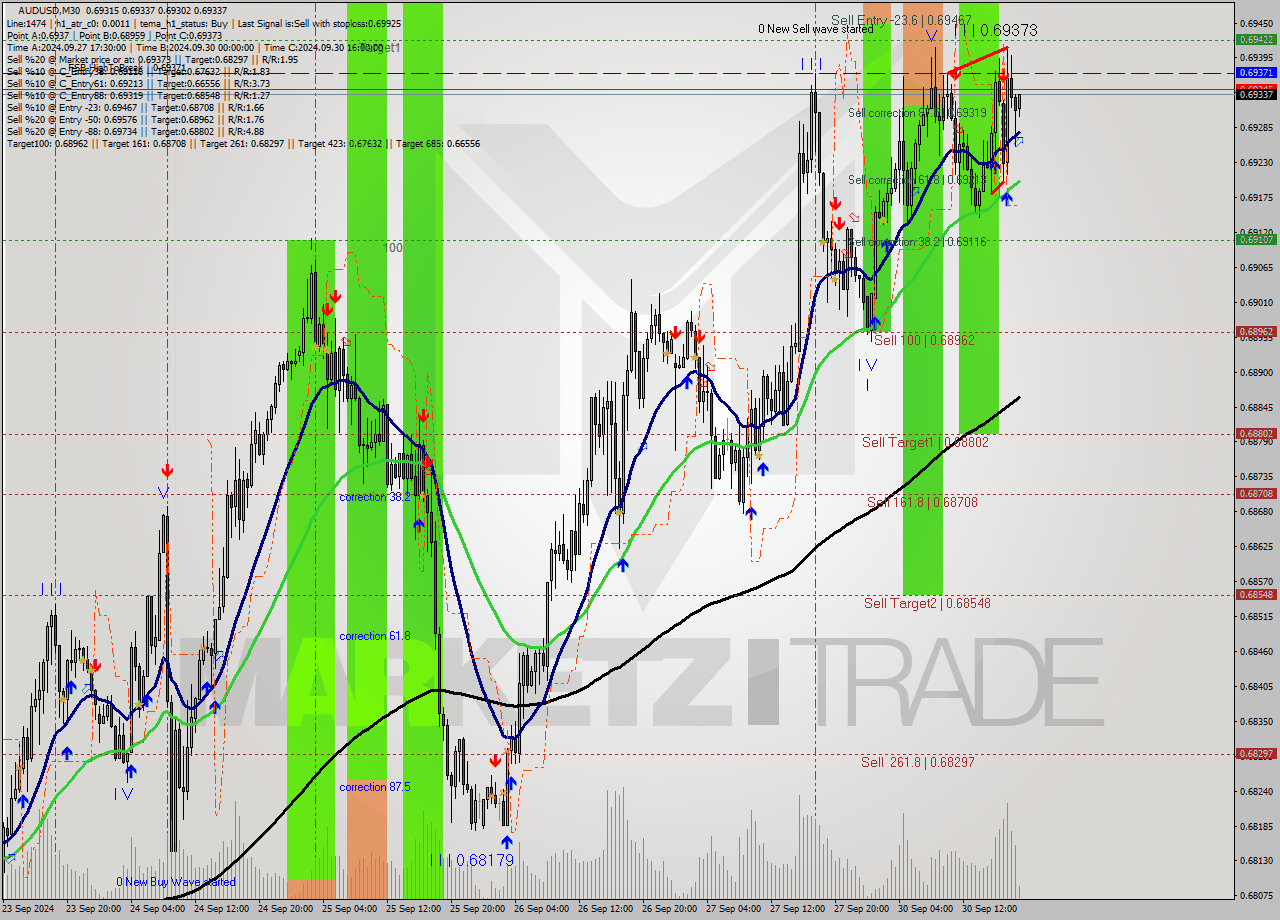
Task: Select the 'Sell %20 @ Entry -88: 0.69734' line
Action: (135, 132)
